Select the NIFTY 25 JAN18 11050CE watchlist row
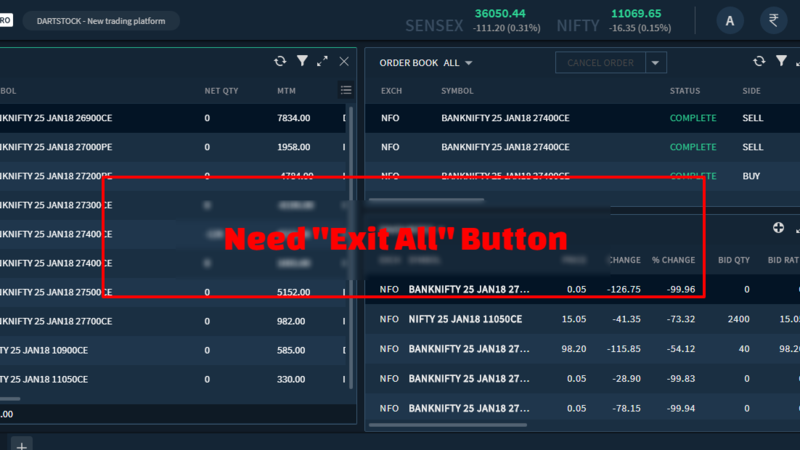800x450 pixels. click(x=465, y=319)
